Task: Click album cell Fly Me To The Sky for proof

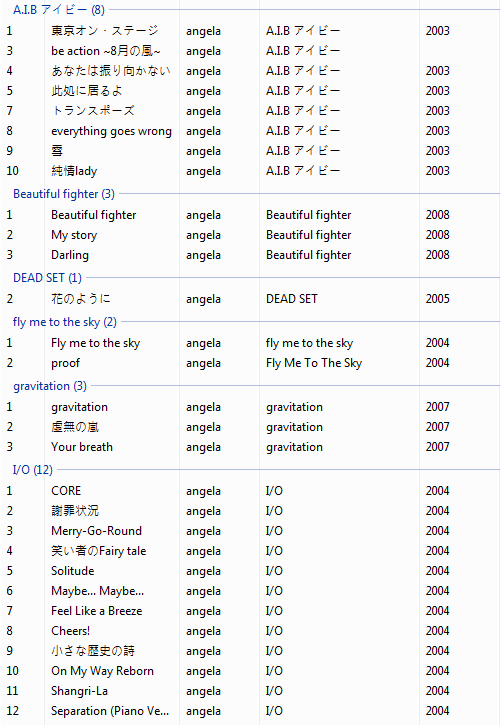Action: click(314, 363)
